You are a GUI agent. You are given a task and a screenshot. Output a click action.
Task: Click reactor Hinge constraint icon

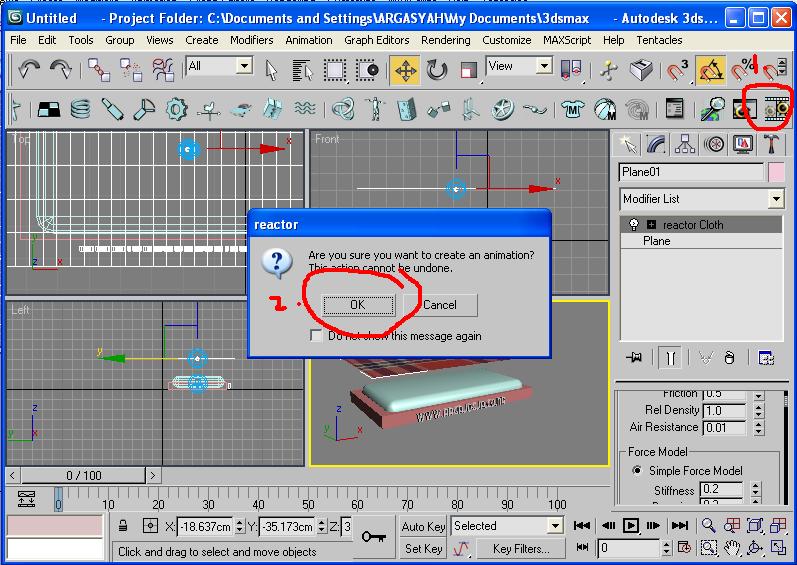click(x=407, y=109)
